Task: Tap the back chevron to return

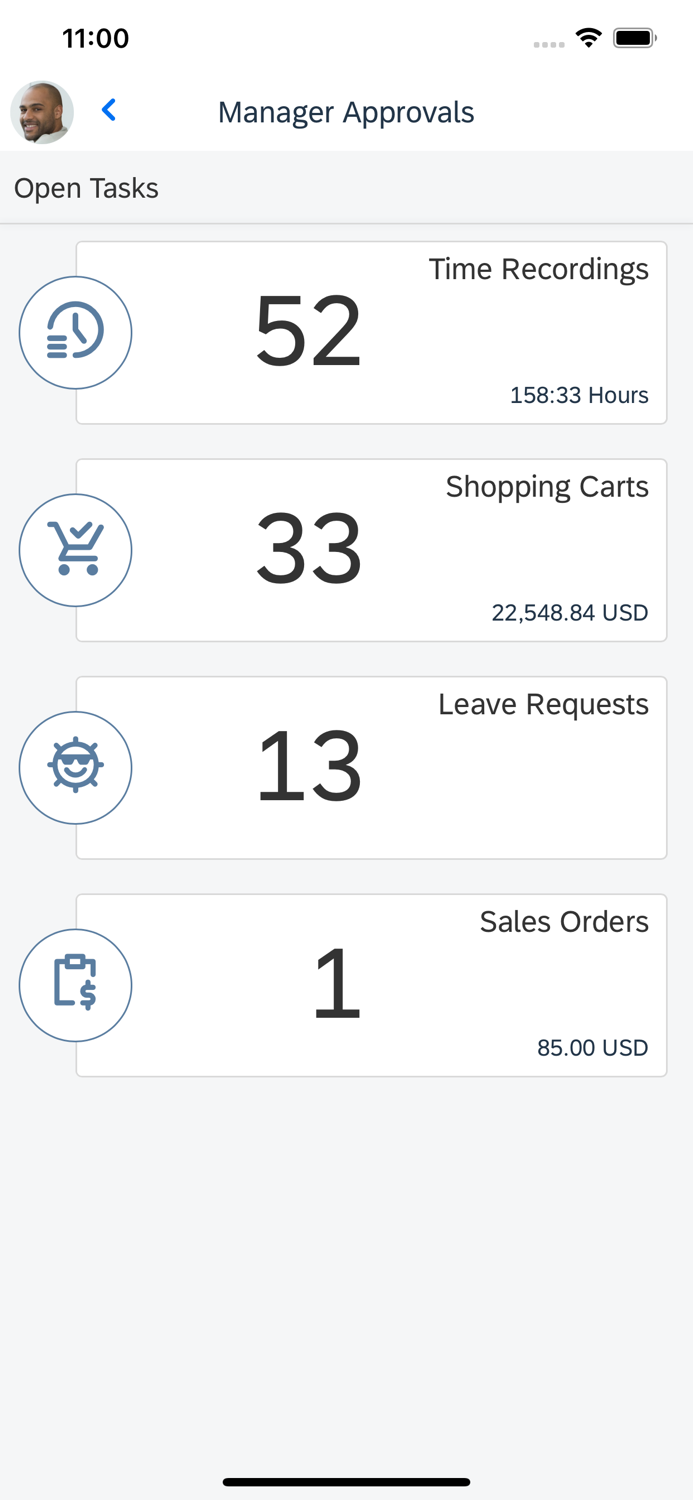Action: pyautogui.click(x=108, y=111)
